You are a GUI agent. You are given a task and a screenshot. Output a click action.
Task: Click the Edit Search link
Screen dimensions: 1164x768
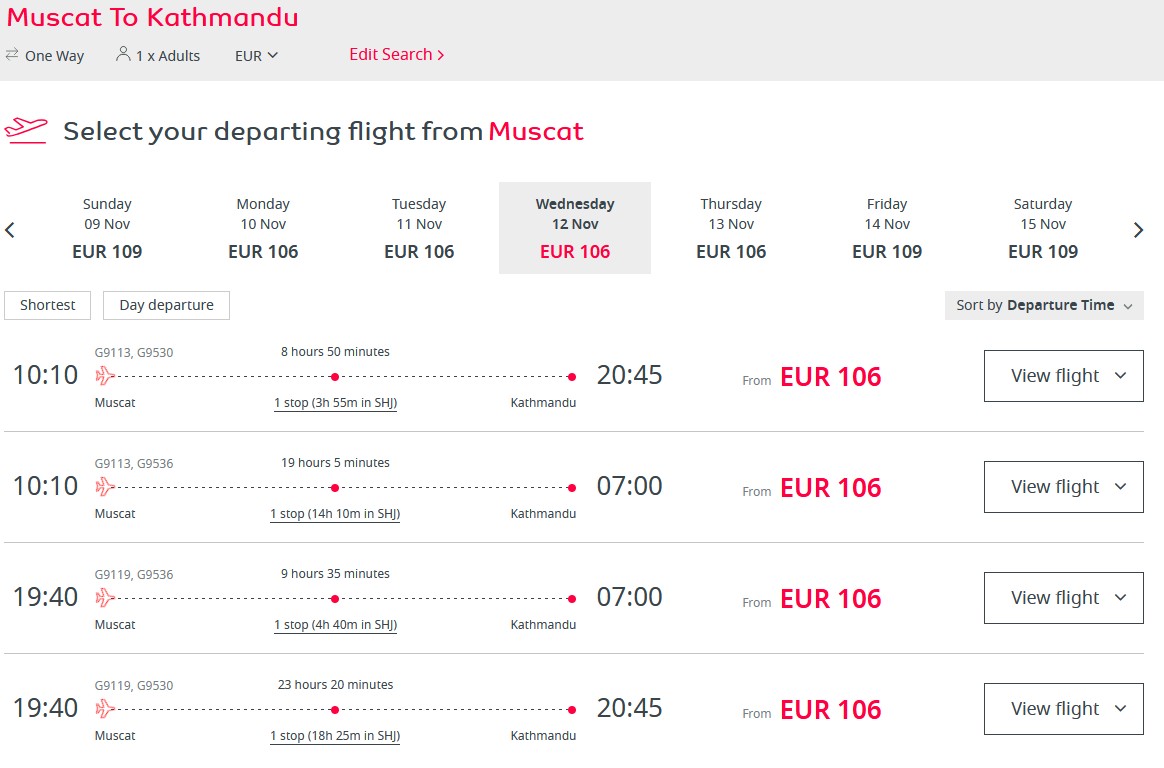pos(396,54)
